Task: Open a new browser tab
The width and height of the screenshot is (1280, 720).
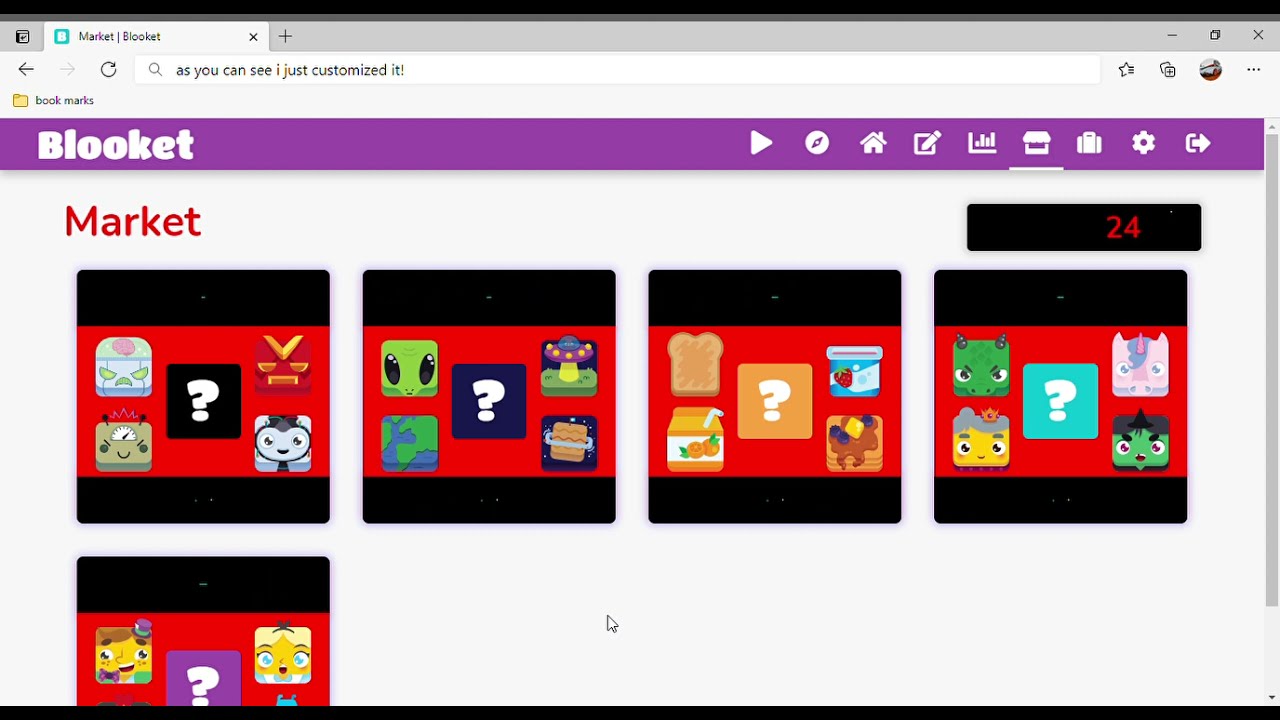Action: coord(285,36)
